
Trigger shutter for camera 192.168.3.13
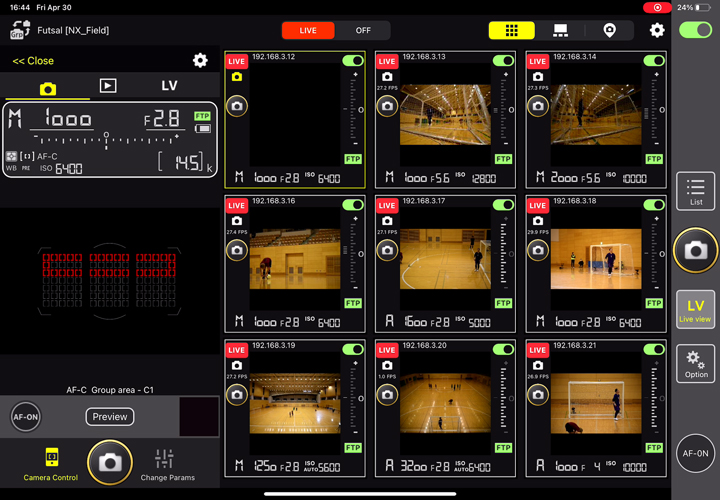387,106
